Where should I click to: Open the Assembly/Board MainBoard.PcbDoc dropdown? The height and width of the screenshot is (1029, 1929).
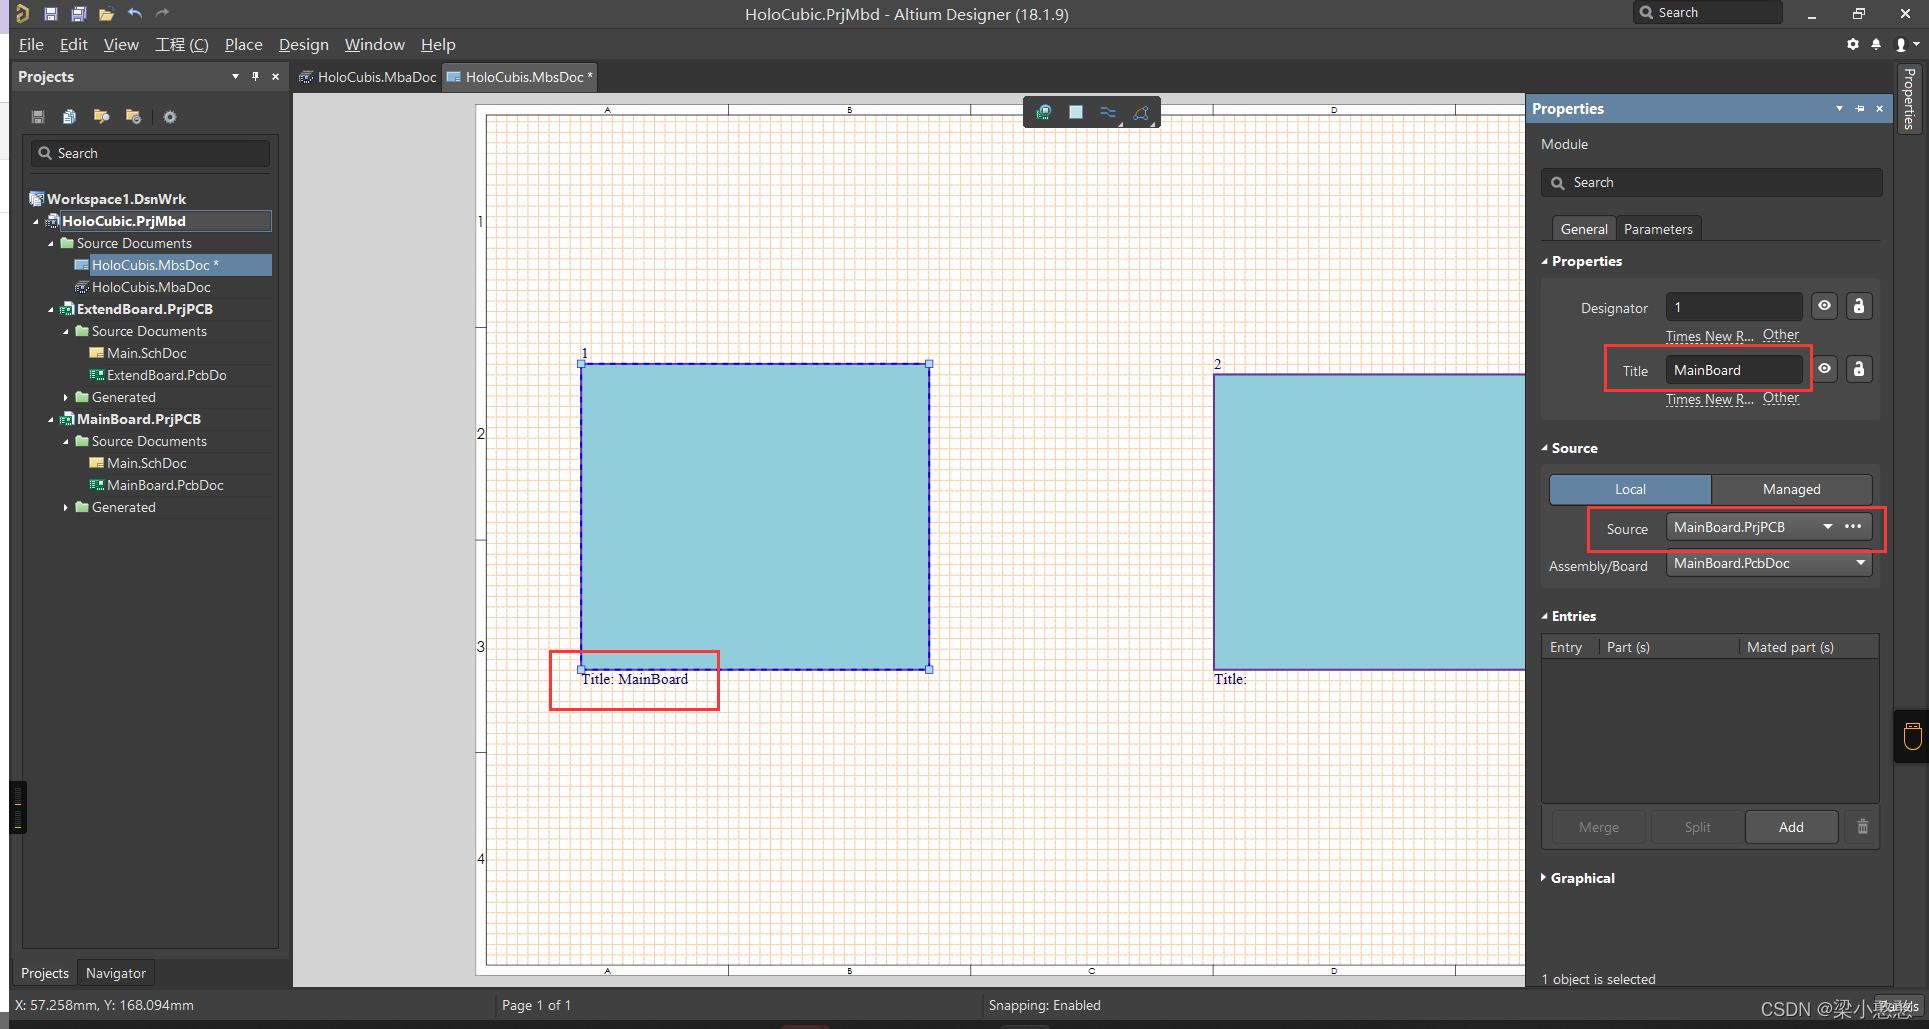(x=1860, y=563)
